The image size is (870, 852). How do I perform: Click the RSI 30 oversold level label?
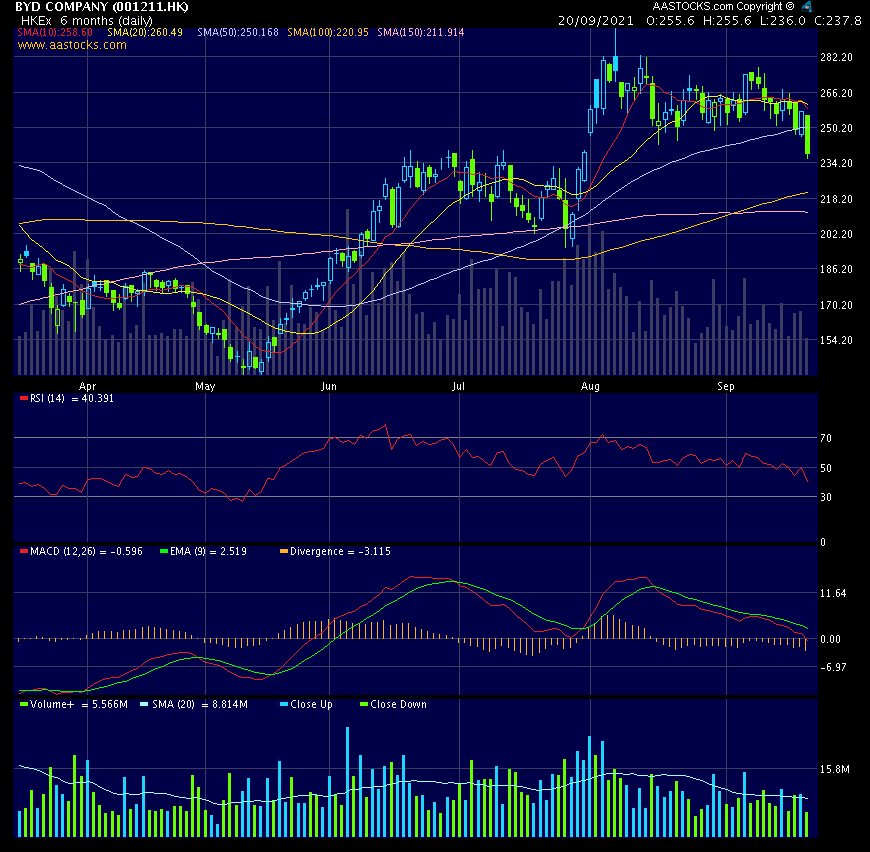coord(826,497)
